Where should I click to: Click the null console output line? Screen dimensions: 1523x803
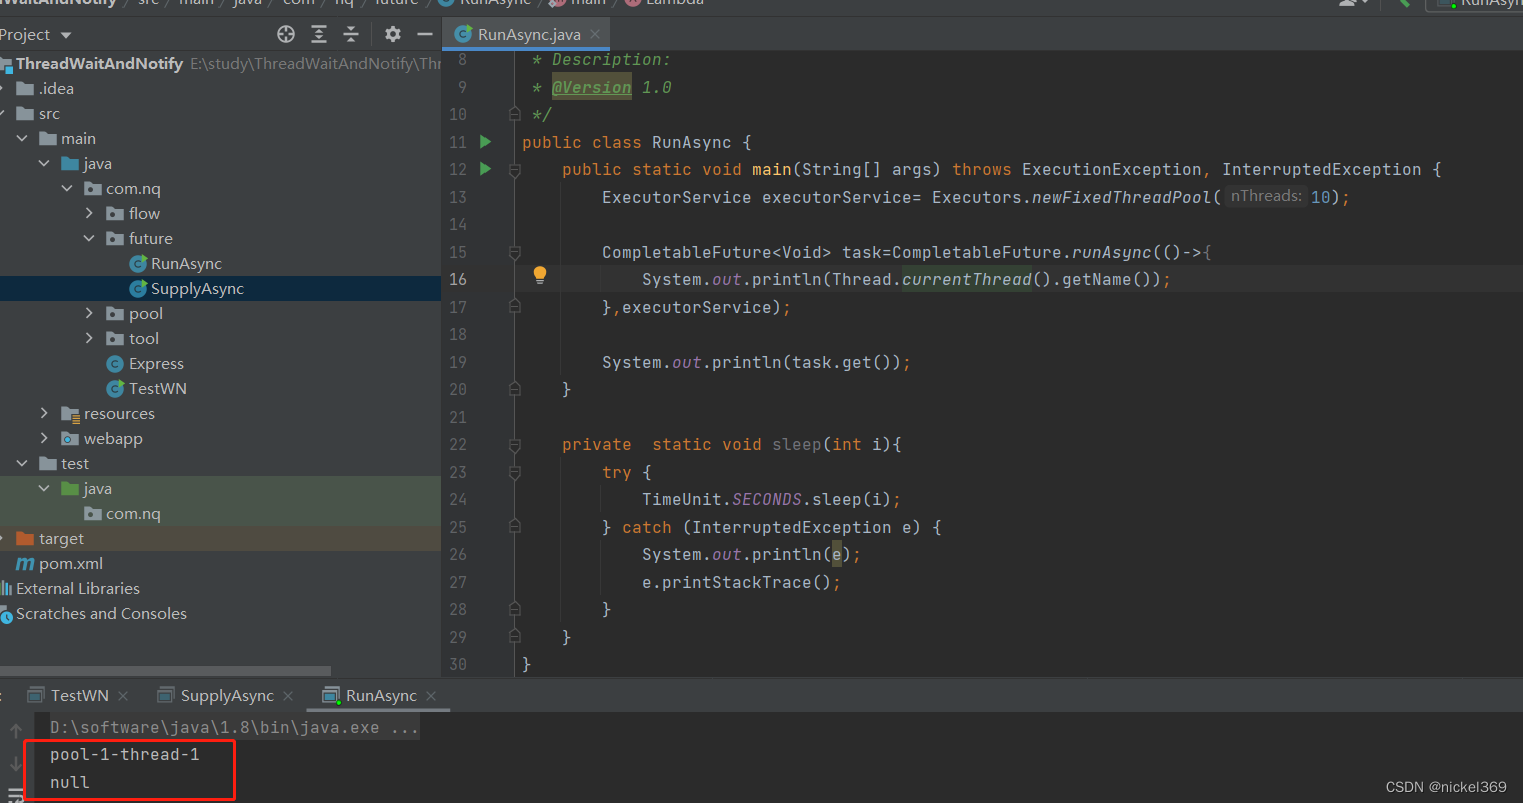[x=70, y=782]
